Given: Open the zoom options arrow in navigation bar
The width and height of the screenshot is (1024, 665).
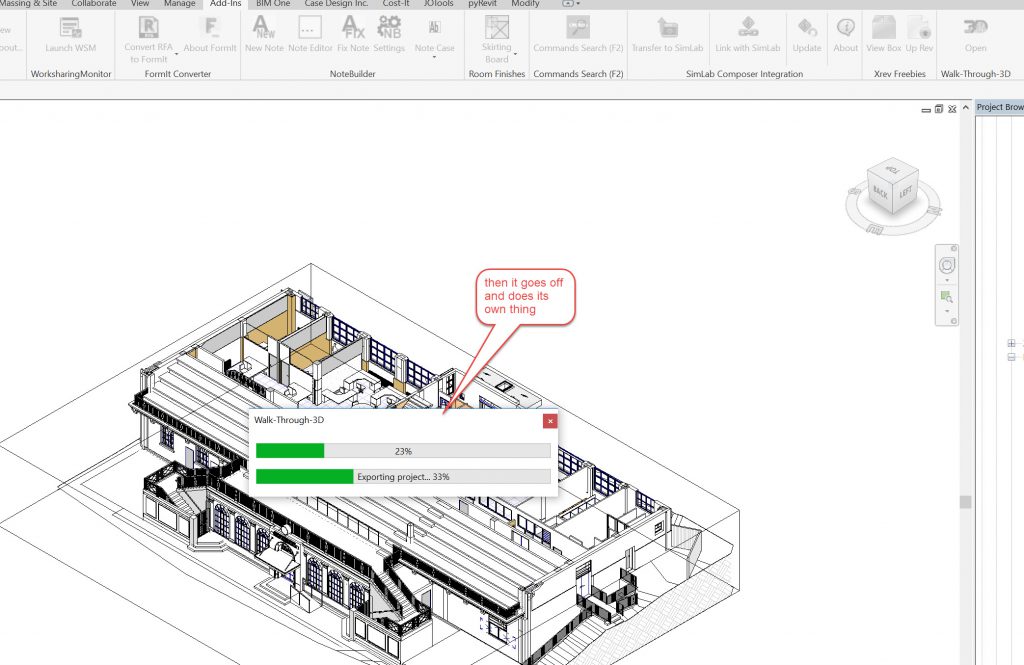Looking at the screenshot, I should pos(946,311).
